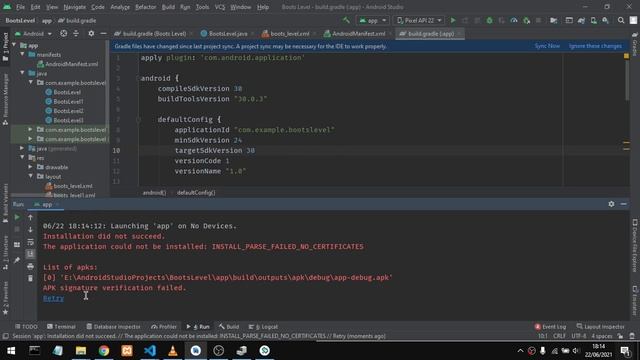The width and height of the screenshot is (640, 360).
Task: Click Sync Project with Gradle Files icon
Action: pyautogui.click(x=581, y=20)
